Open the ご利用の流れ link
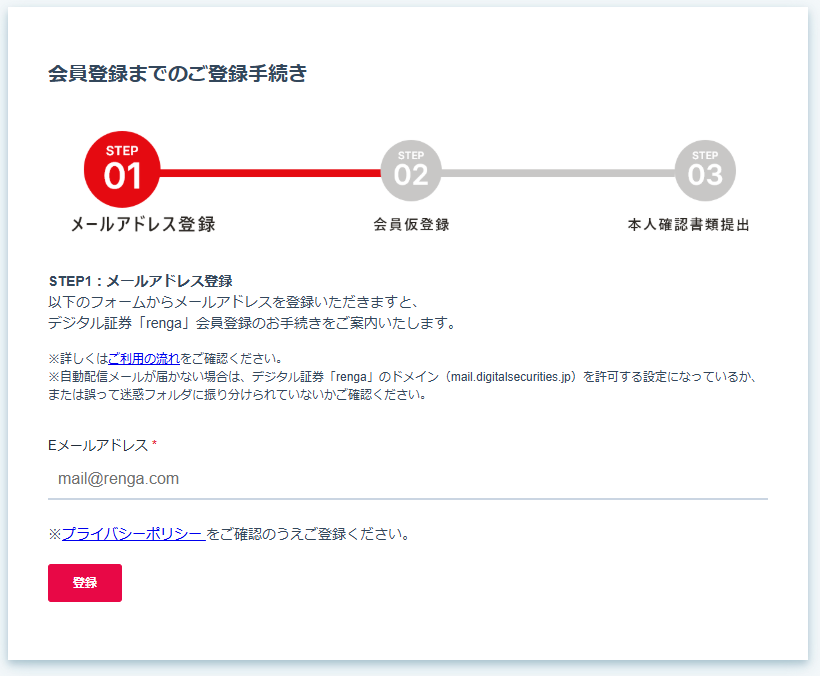 (x=144, y=358)
